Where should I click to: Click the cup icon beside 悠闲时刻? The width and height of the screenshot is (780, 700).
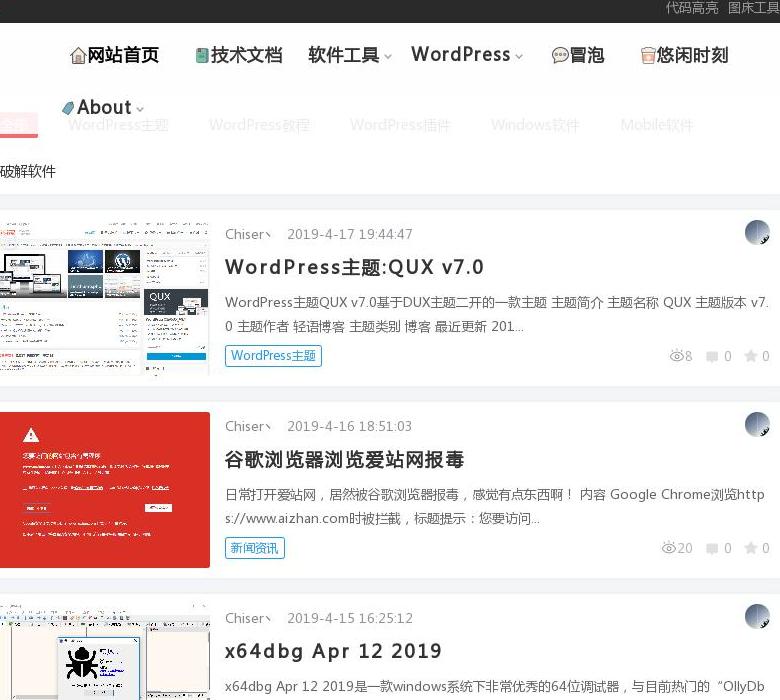pos(648,55)
